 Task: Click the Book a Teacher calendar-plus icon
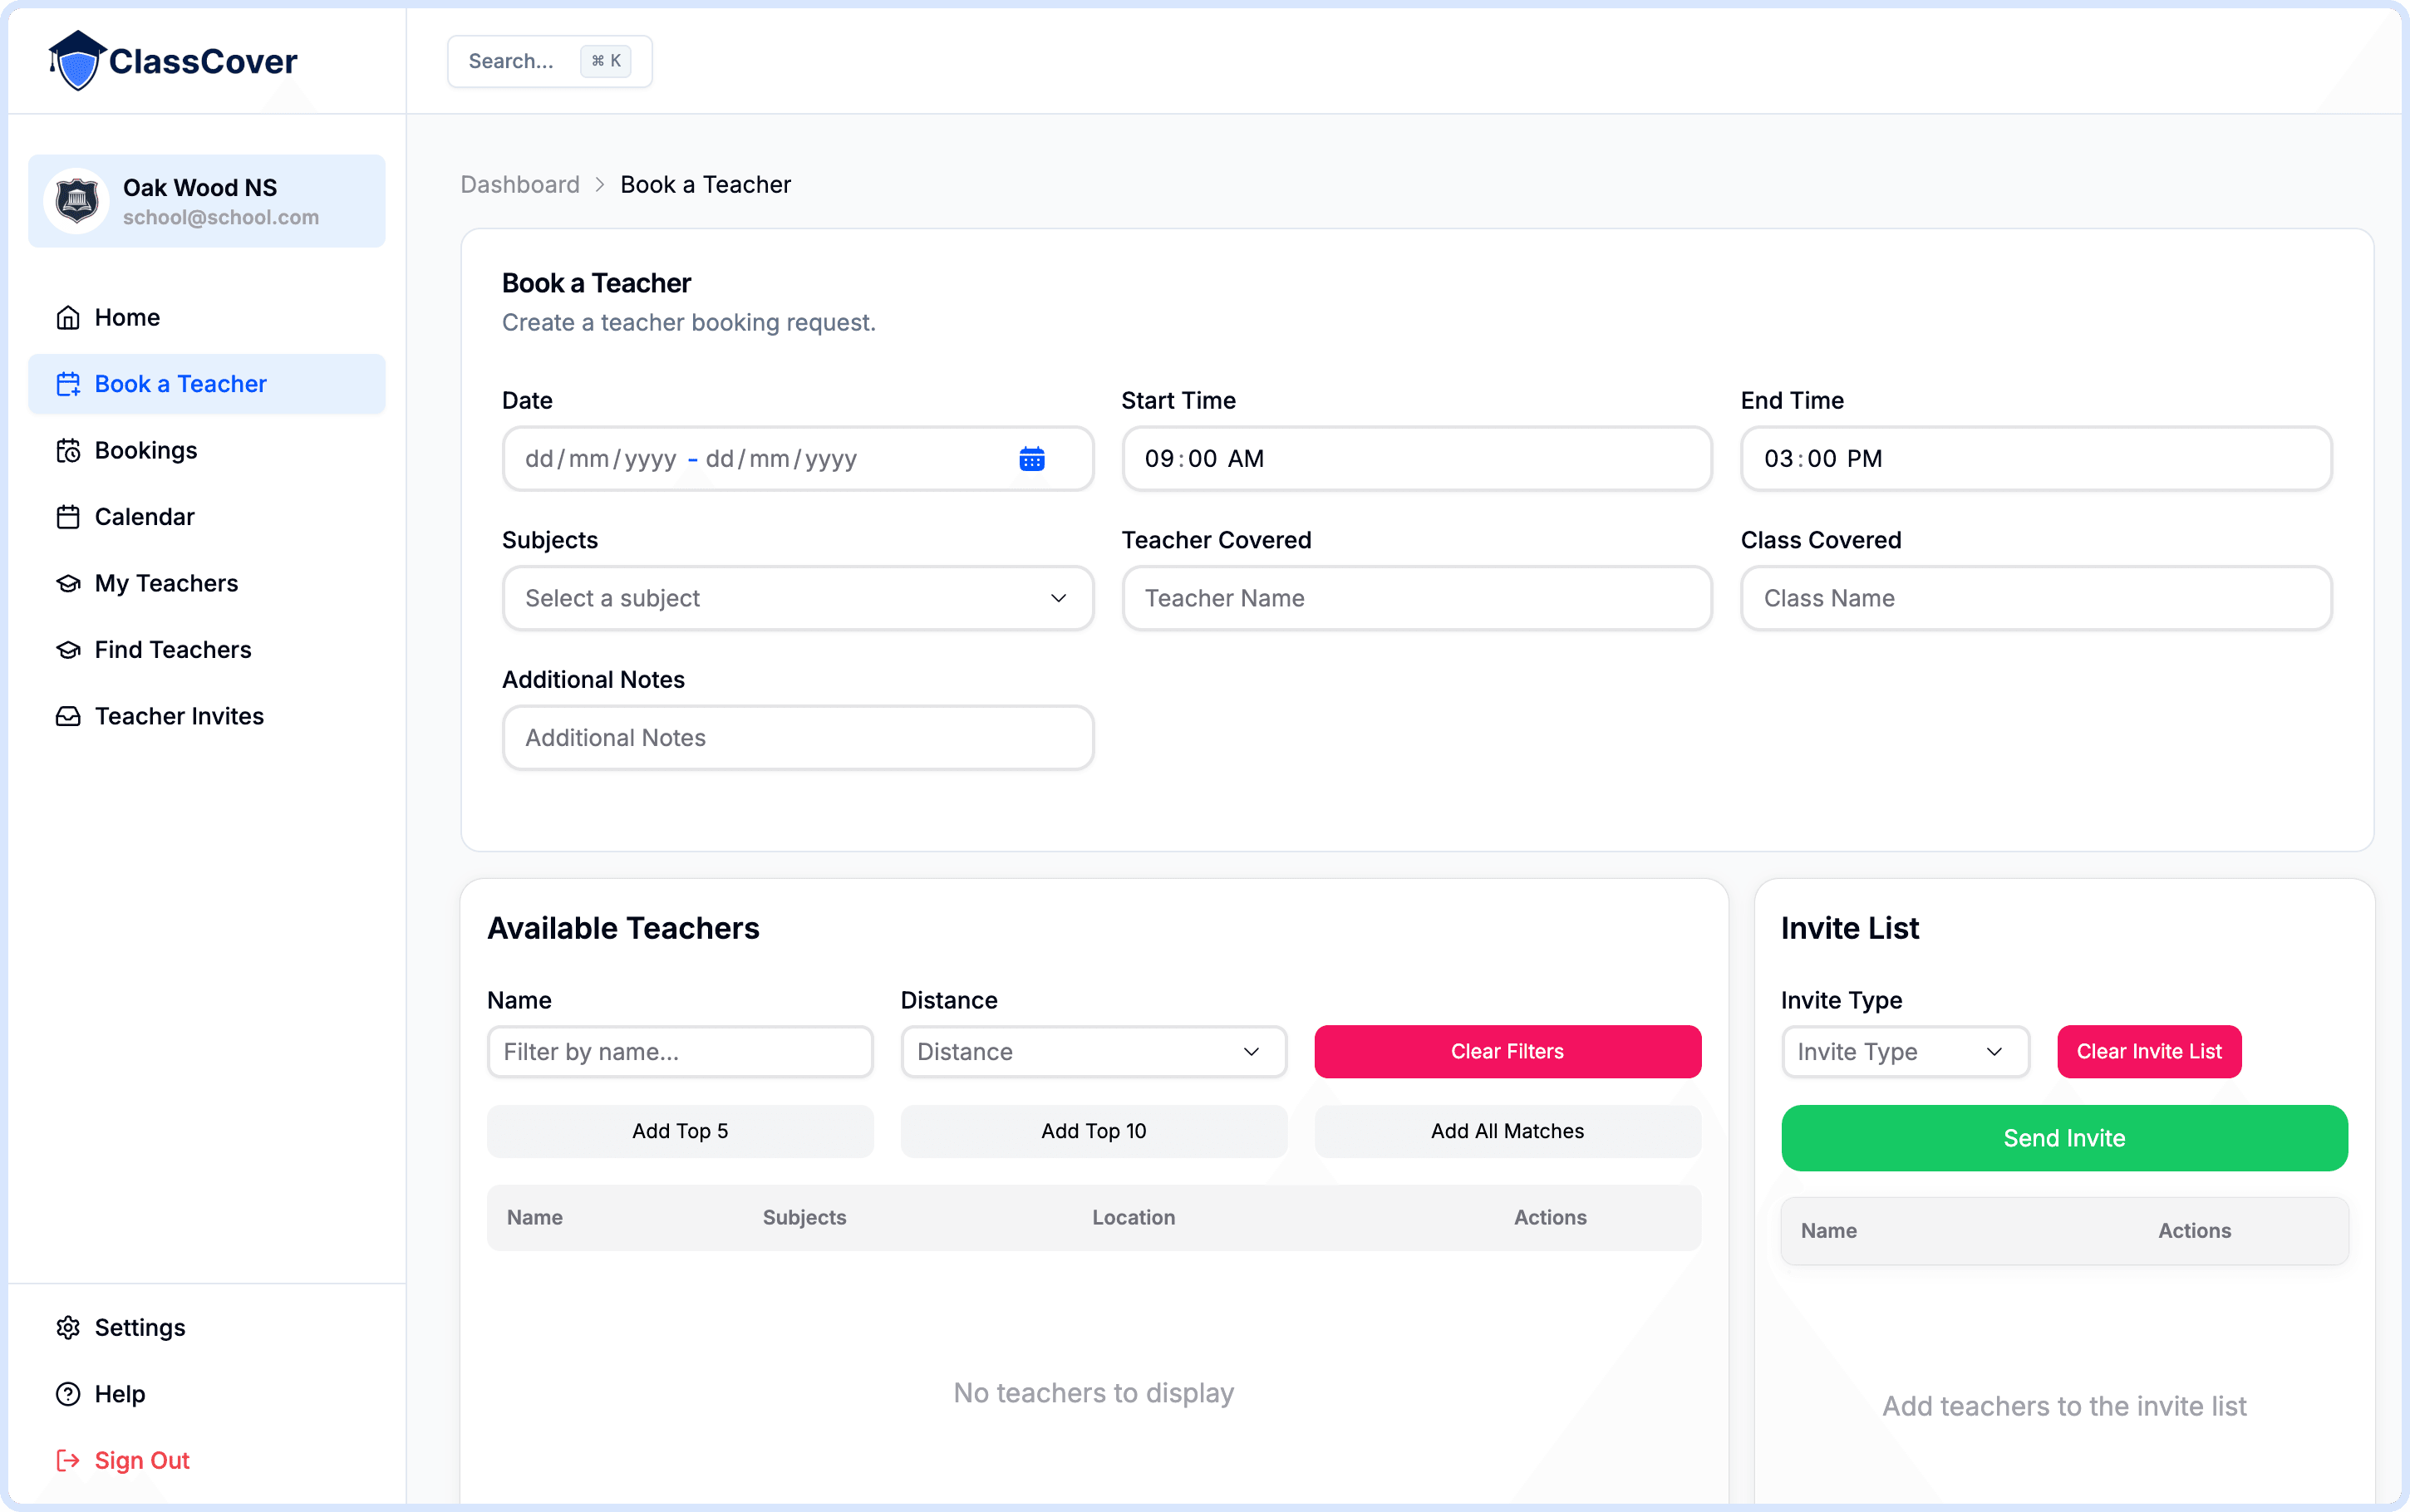point(68,384)
